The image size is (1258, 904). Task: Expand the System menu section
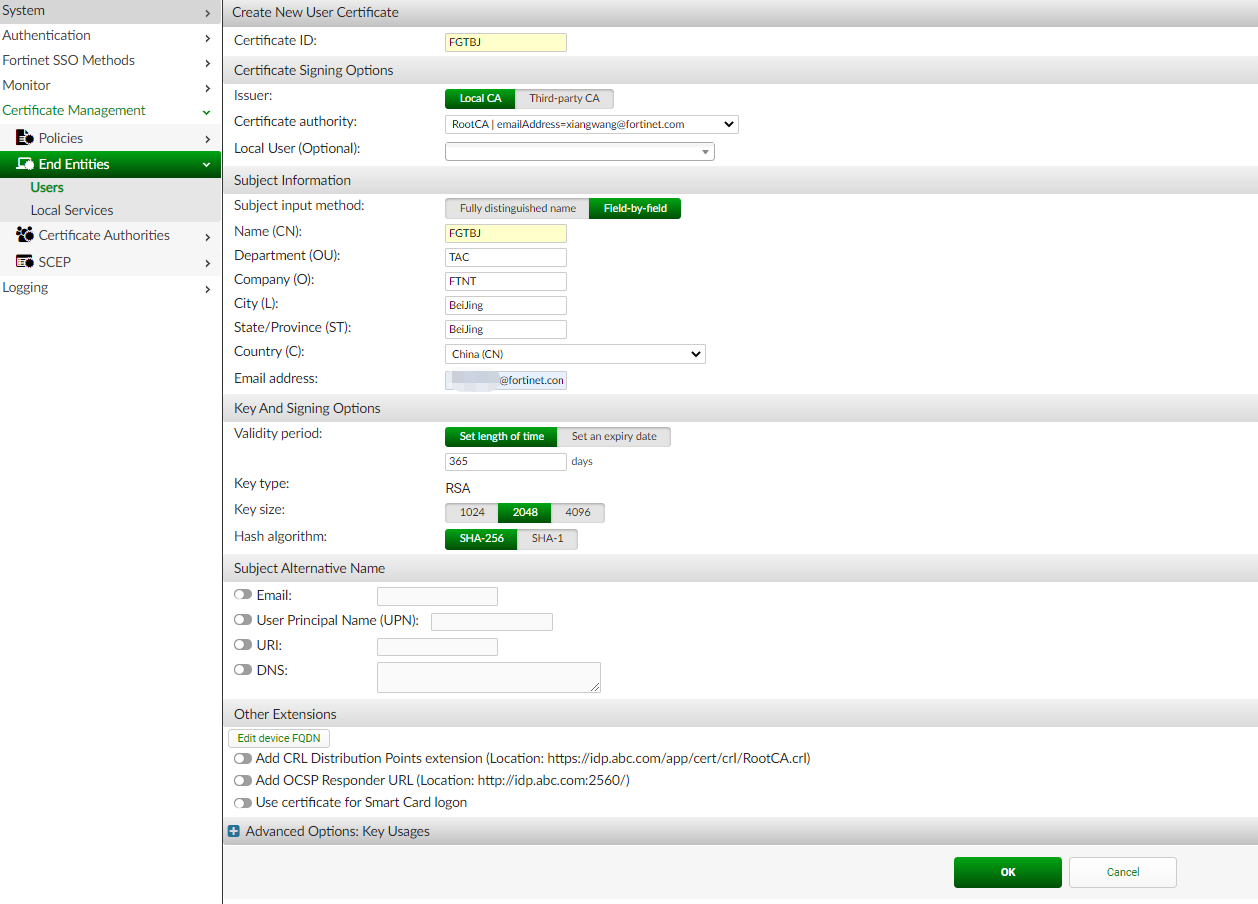[108, 11]
